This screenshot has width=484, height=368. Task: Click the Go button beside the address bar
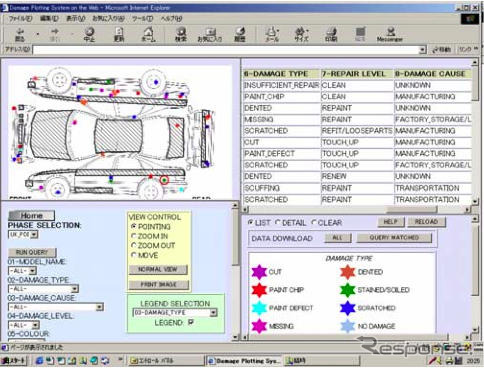[441, 50]
